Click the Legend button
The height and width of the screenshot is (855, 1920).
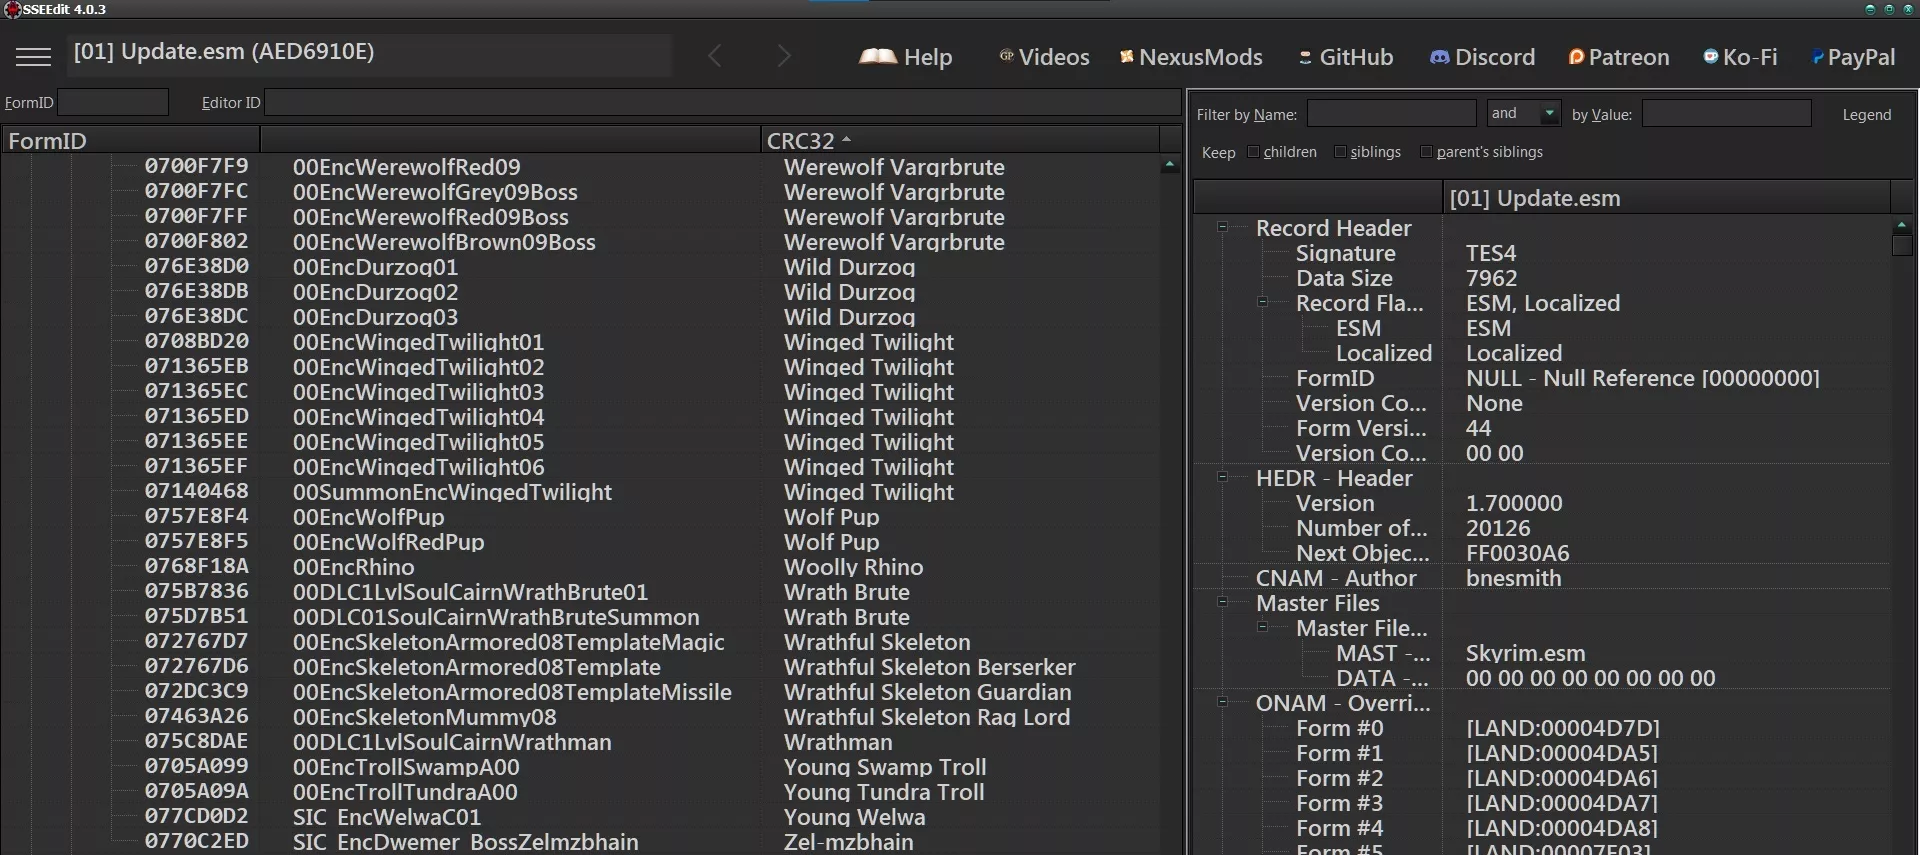[x=1866, y=114]
